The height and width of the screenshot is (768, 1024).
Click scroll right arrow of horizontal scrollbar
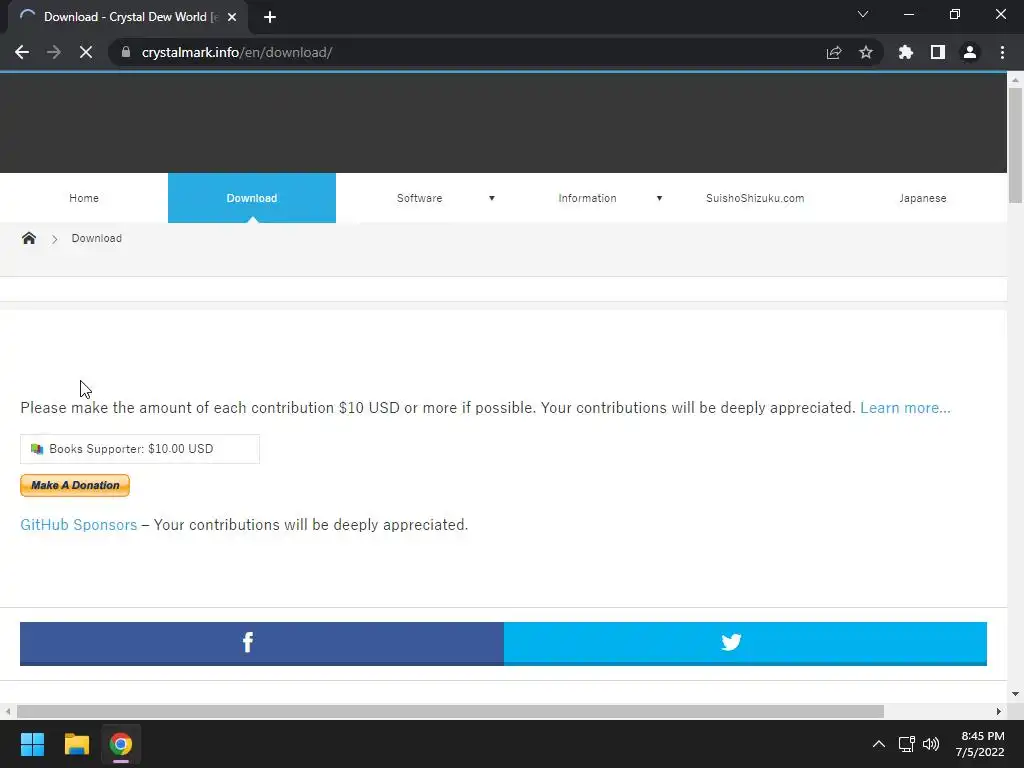999,711
